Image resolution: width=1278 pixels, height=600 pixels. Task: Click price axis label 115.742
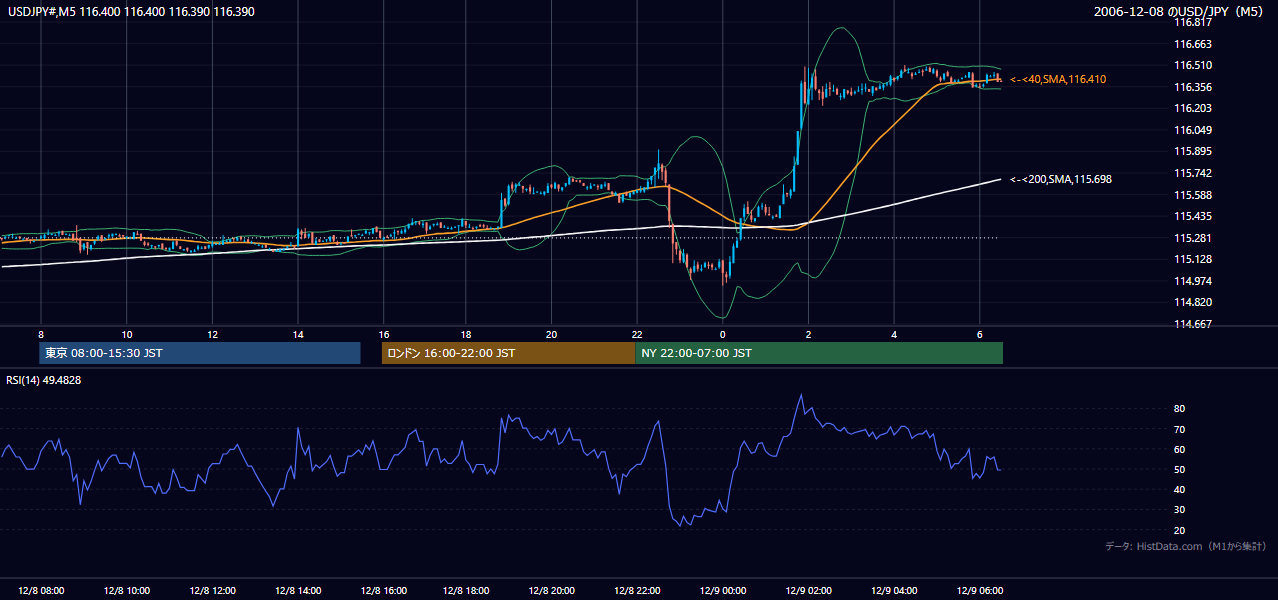1193,173
